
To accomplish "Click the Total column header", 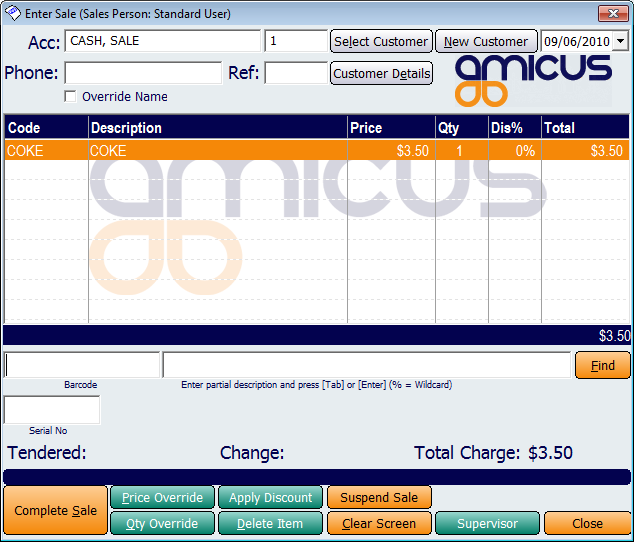I will (x=585, y=128).
